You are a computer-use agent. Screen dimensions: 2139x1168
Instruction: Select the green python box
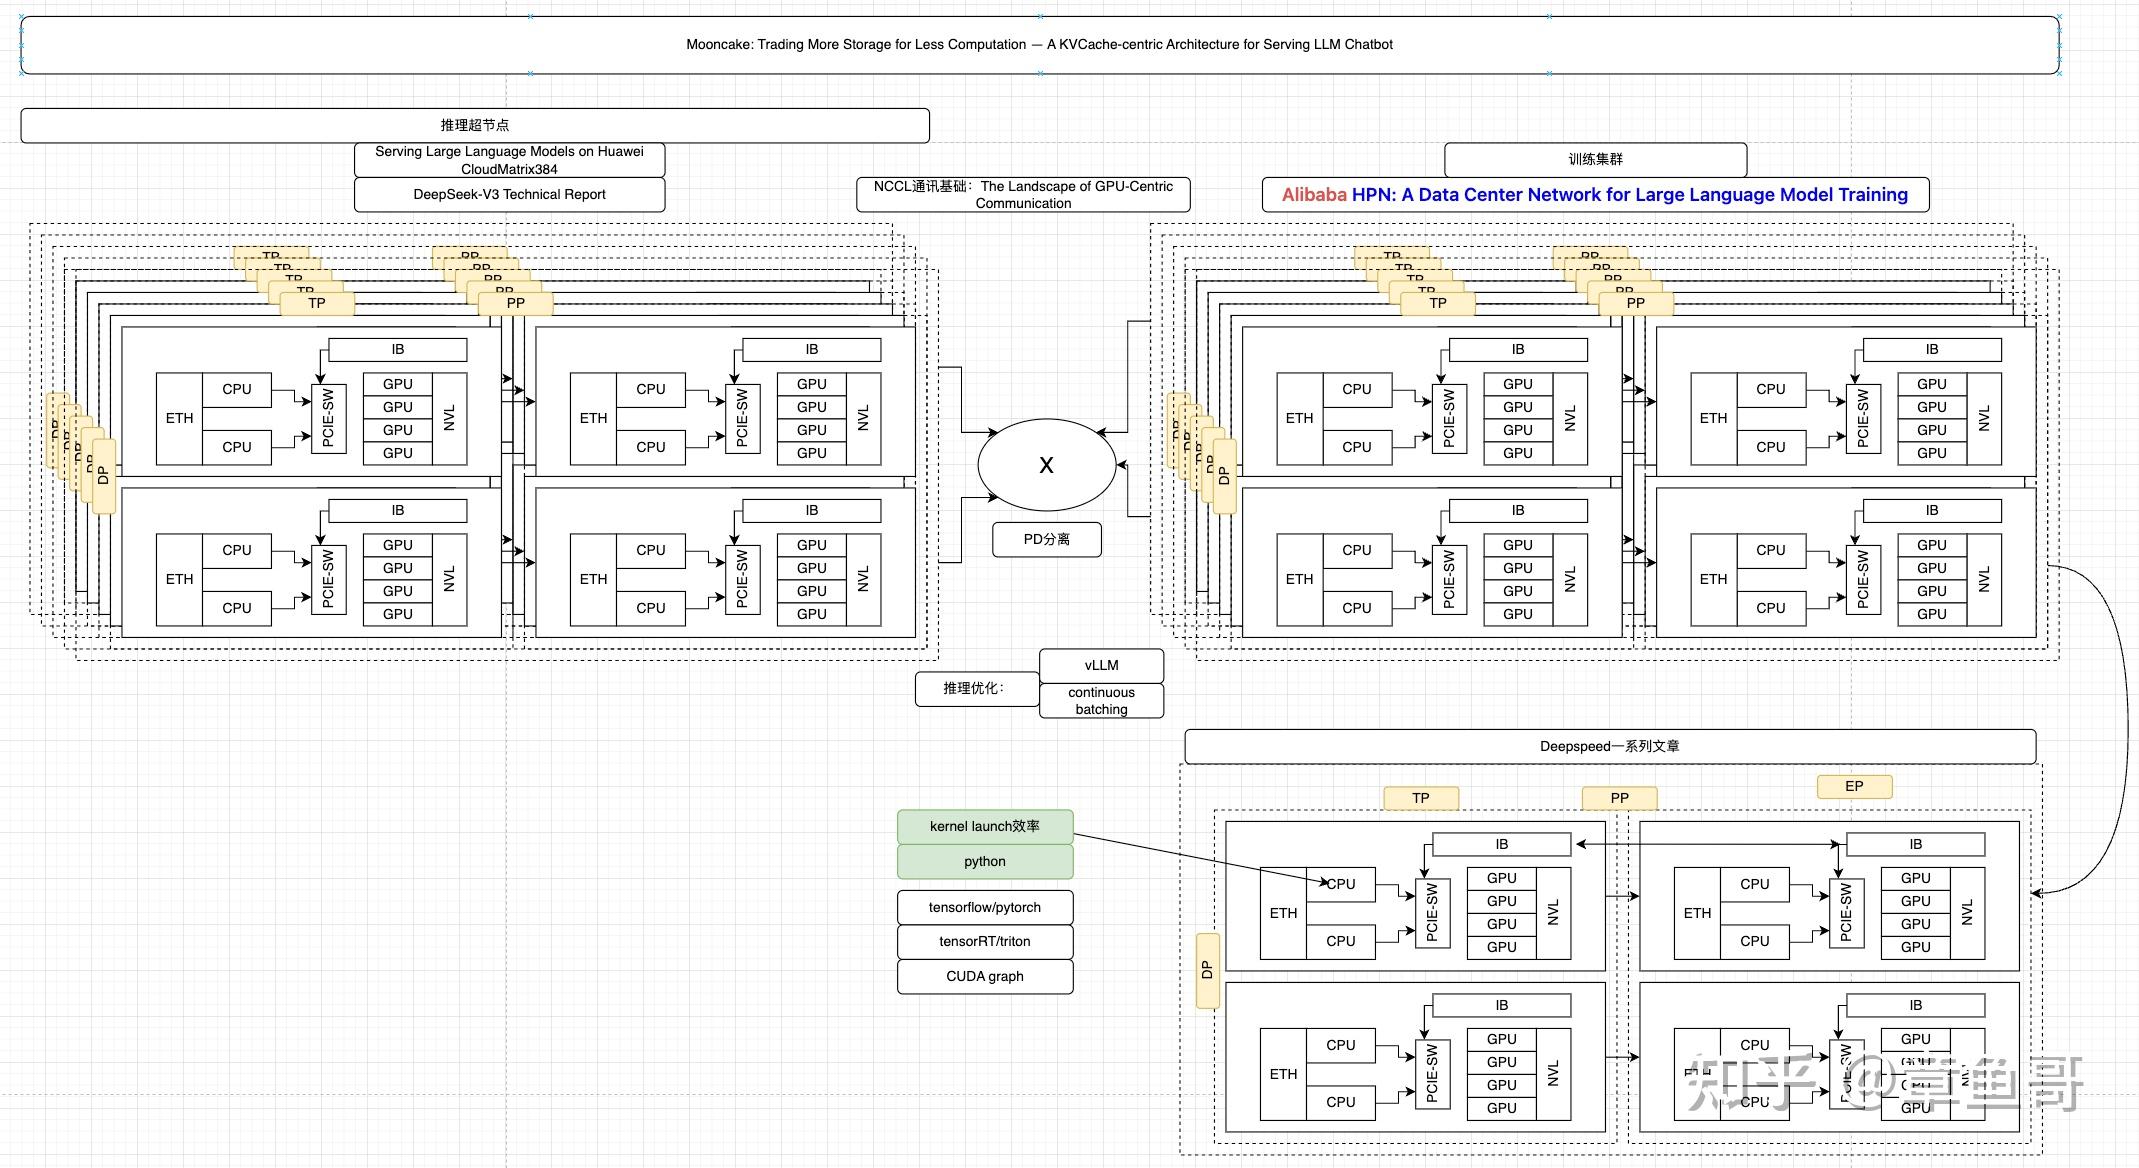click(985, 861)
